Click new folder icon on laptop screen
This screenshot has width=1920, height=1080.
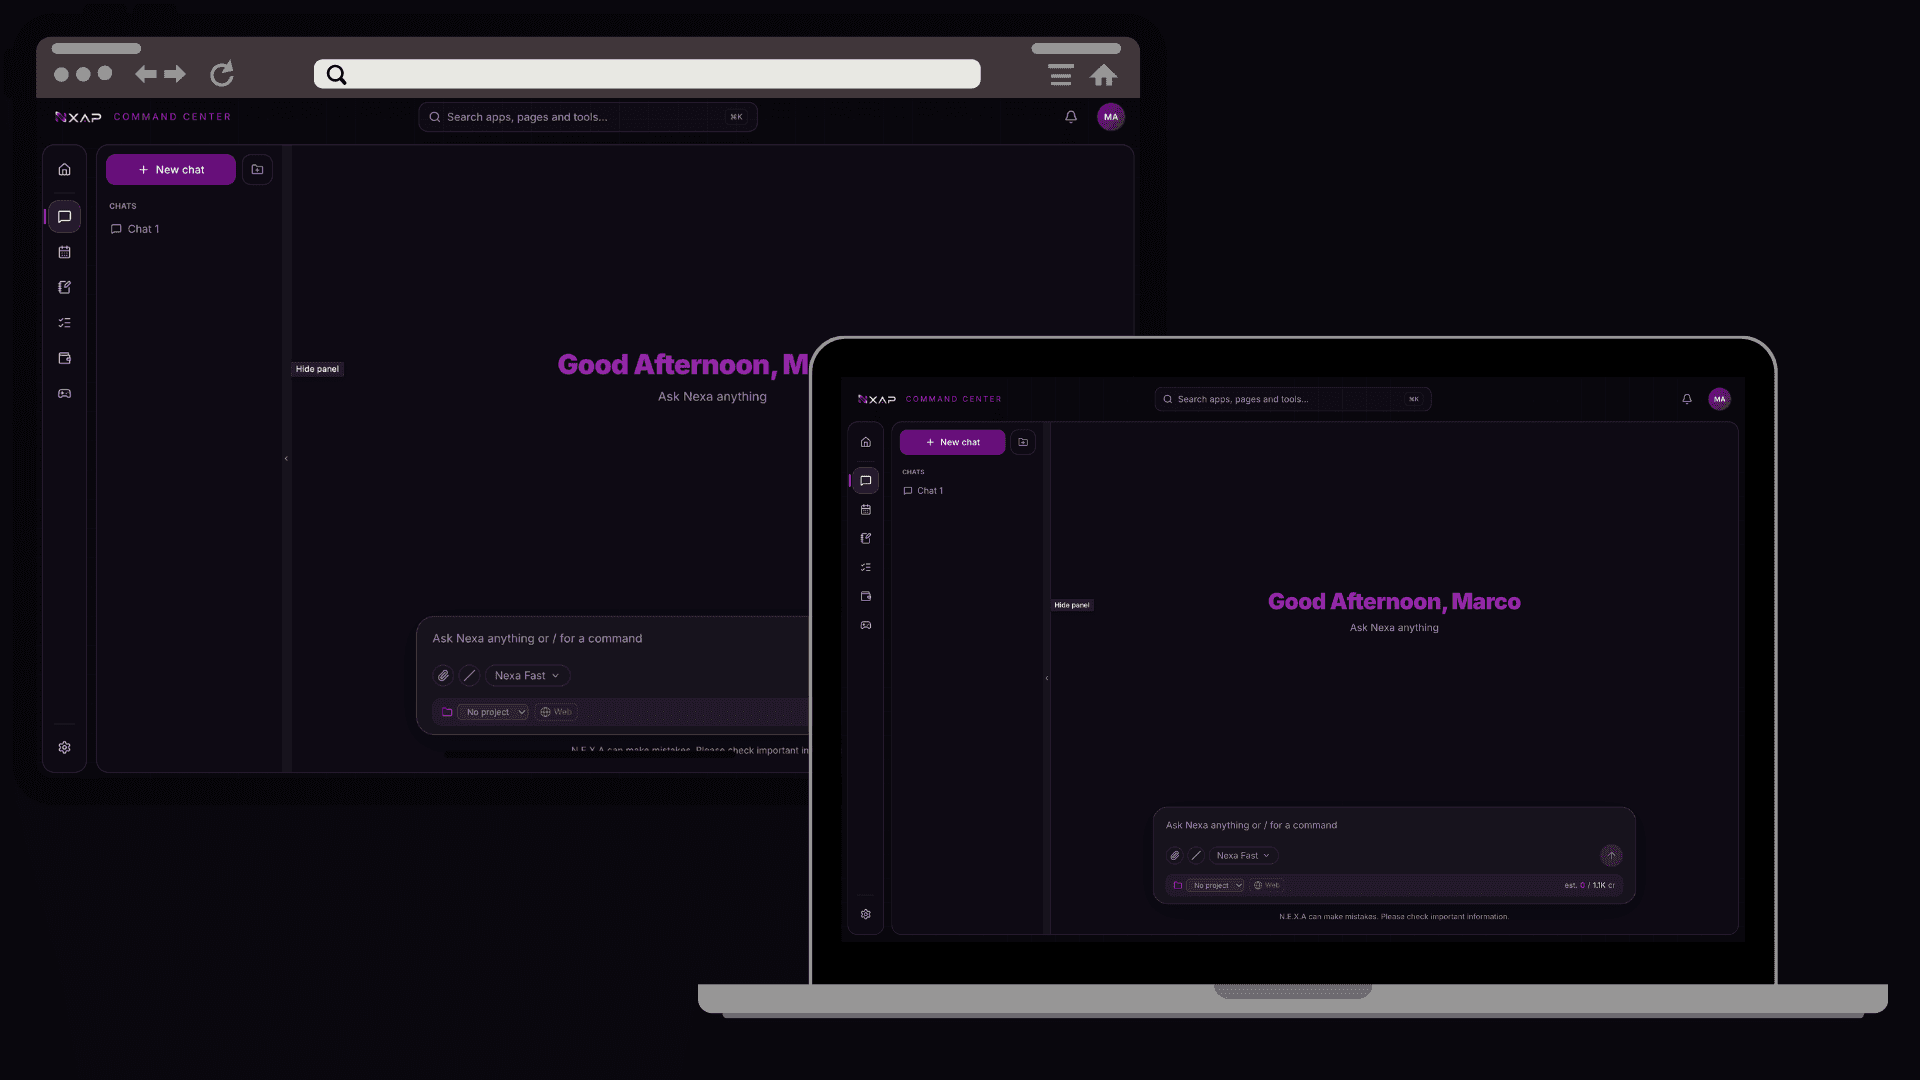click(1023, 442)
